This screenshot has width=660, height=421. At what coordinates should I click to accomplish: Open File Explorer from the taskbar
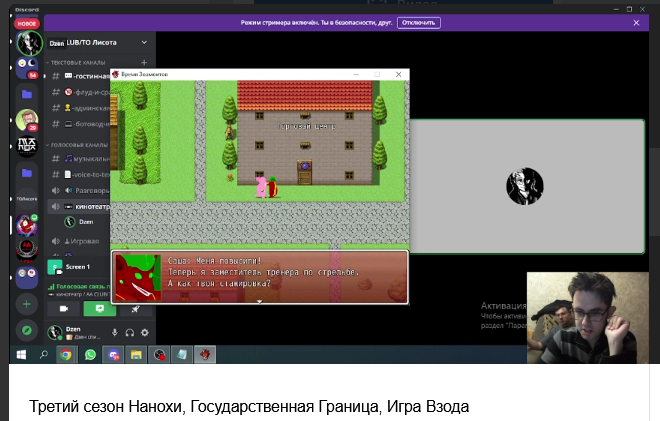tap(136, 355)
